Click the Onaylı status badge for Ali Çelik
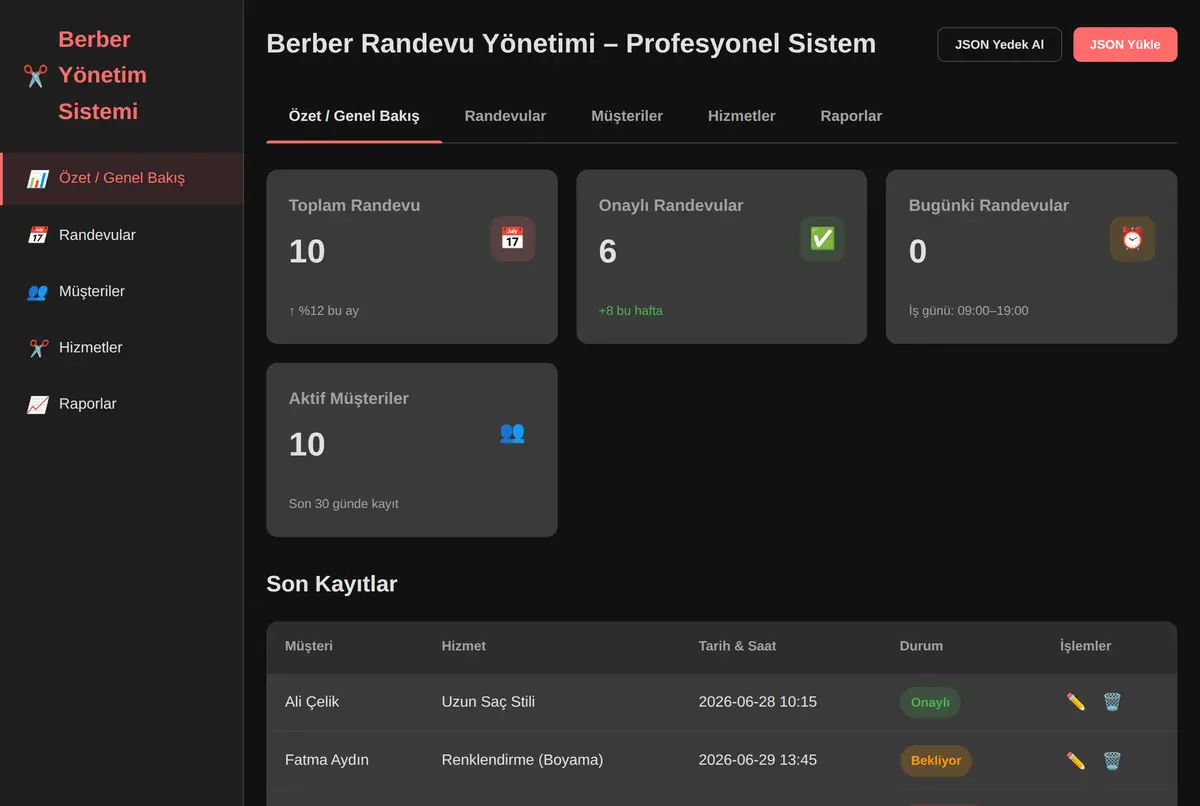The image size is (1200, 806). tap(930, 702)
